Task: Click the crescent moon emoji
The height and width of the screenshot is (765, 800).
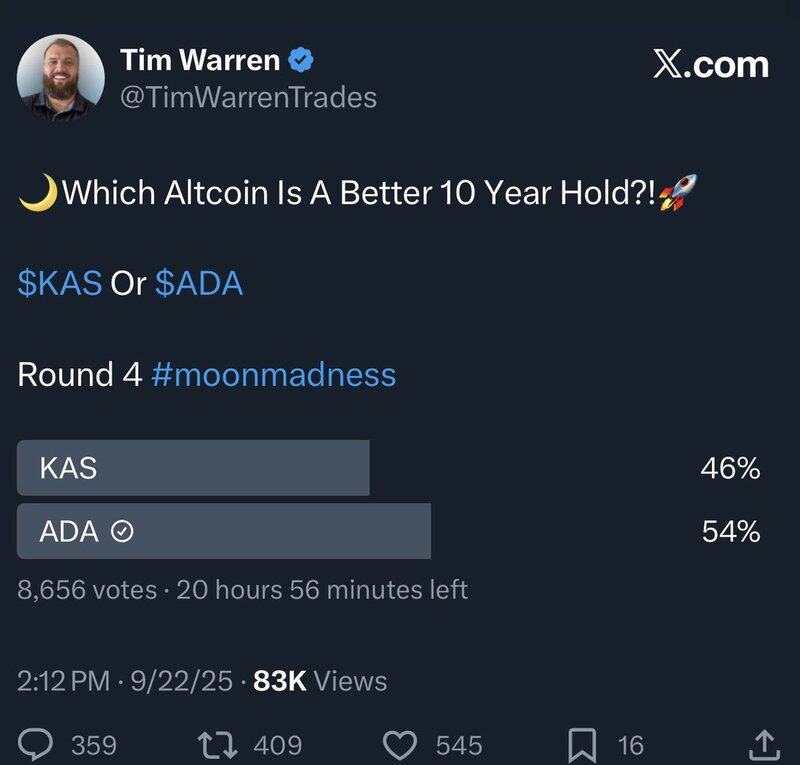Action: tap(38, 192)
